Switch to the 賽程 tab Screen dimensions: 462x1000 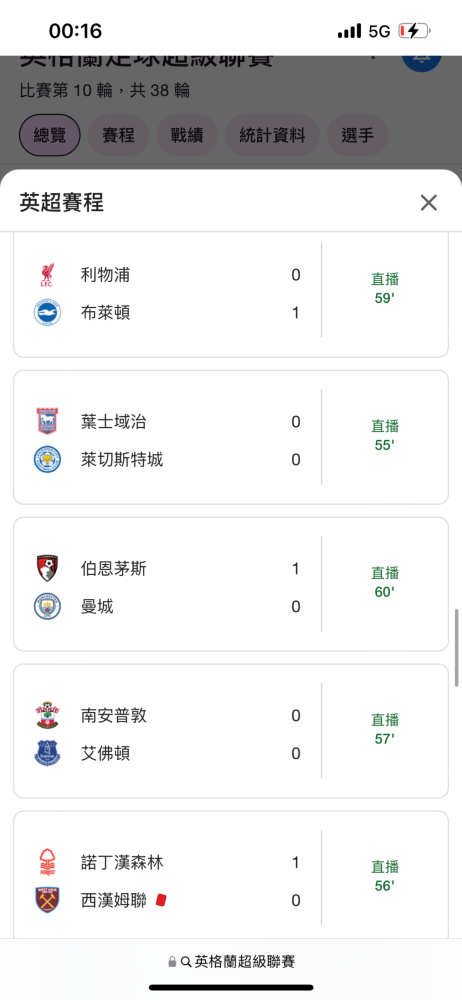(x=118, y=135)
